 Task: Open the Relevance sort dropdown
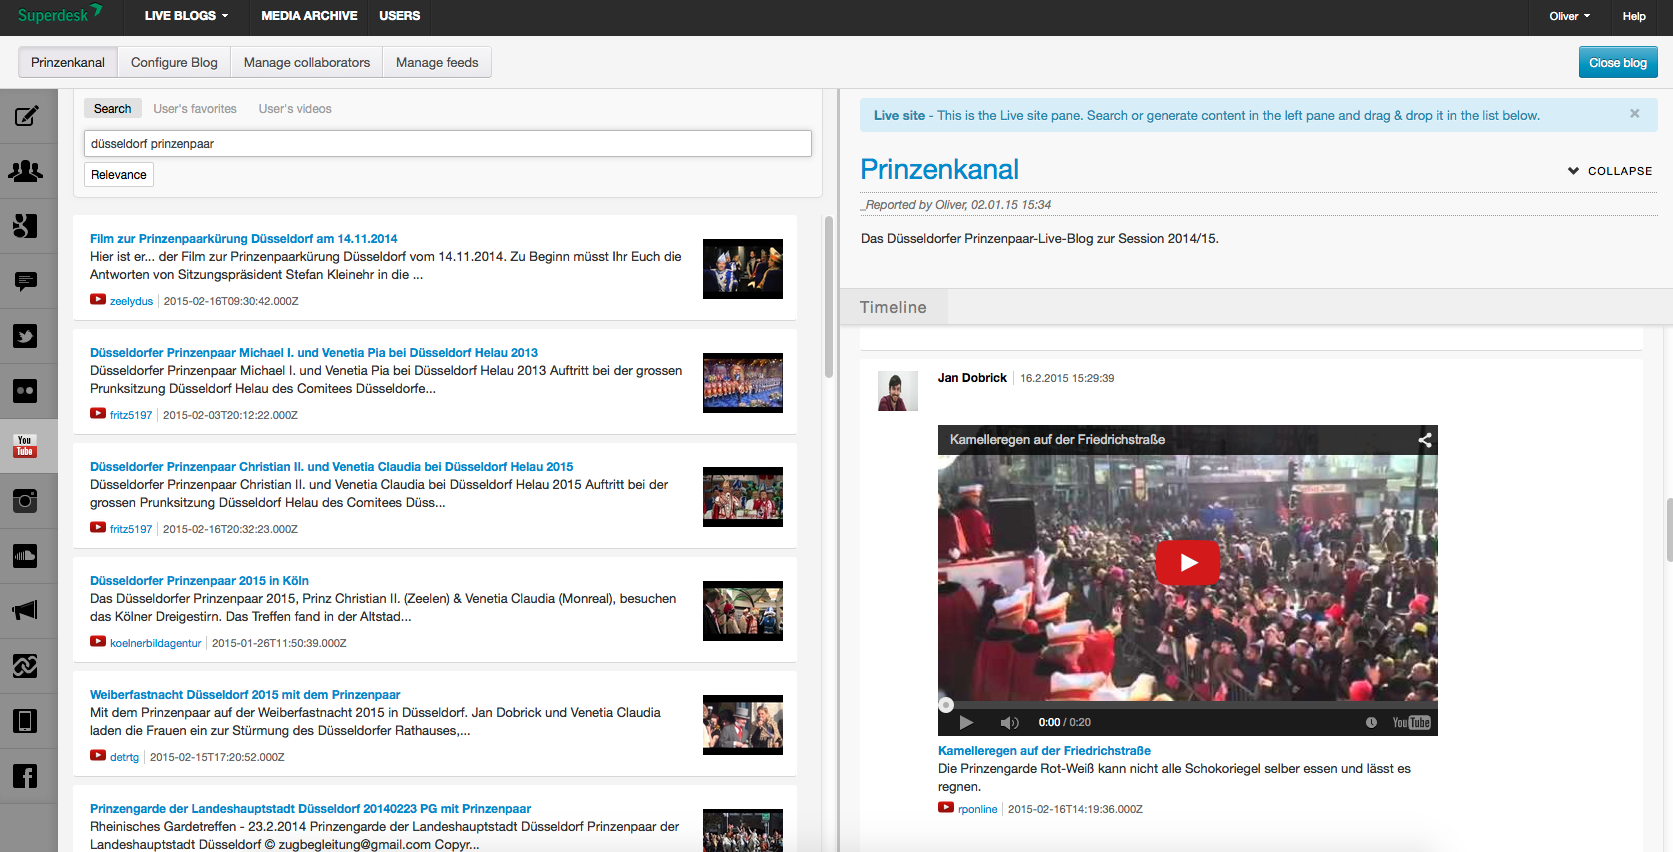click(119, 175)
